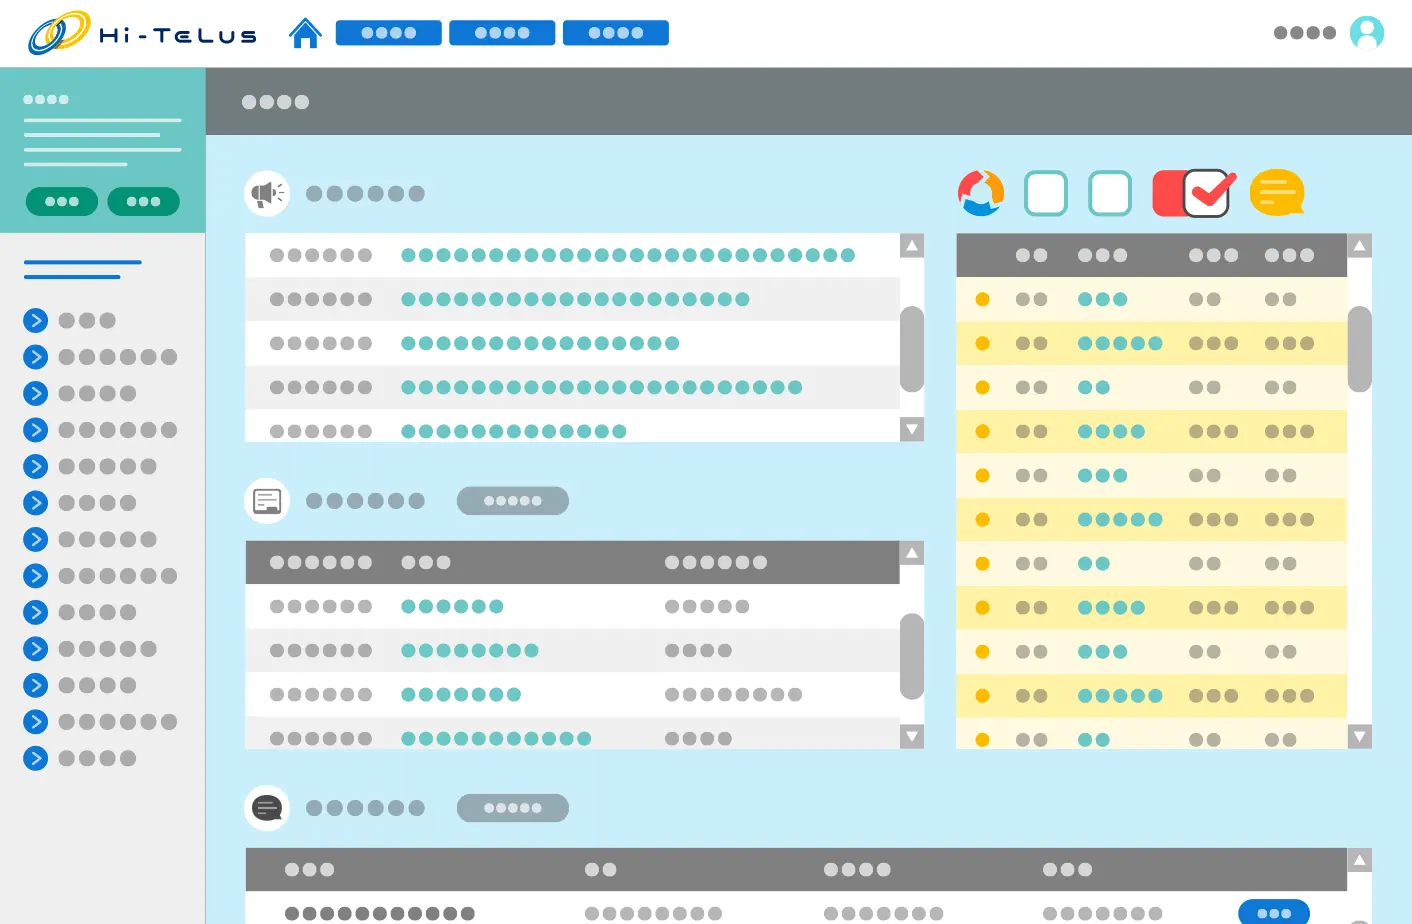This screenshot has height=924, width=1412.
Task: Open the first announcement's teal link text
Action: pos(628,255)
